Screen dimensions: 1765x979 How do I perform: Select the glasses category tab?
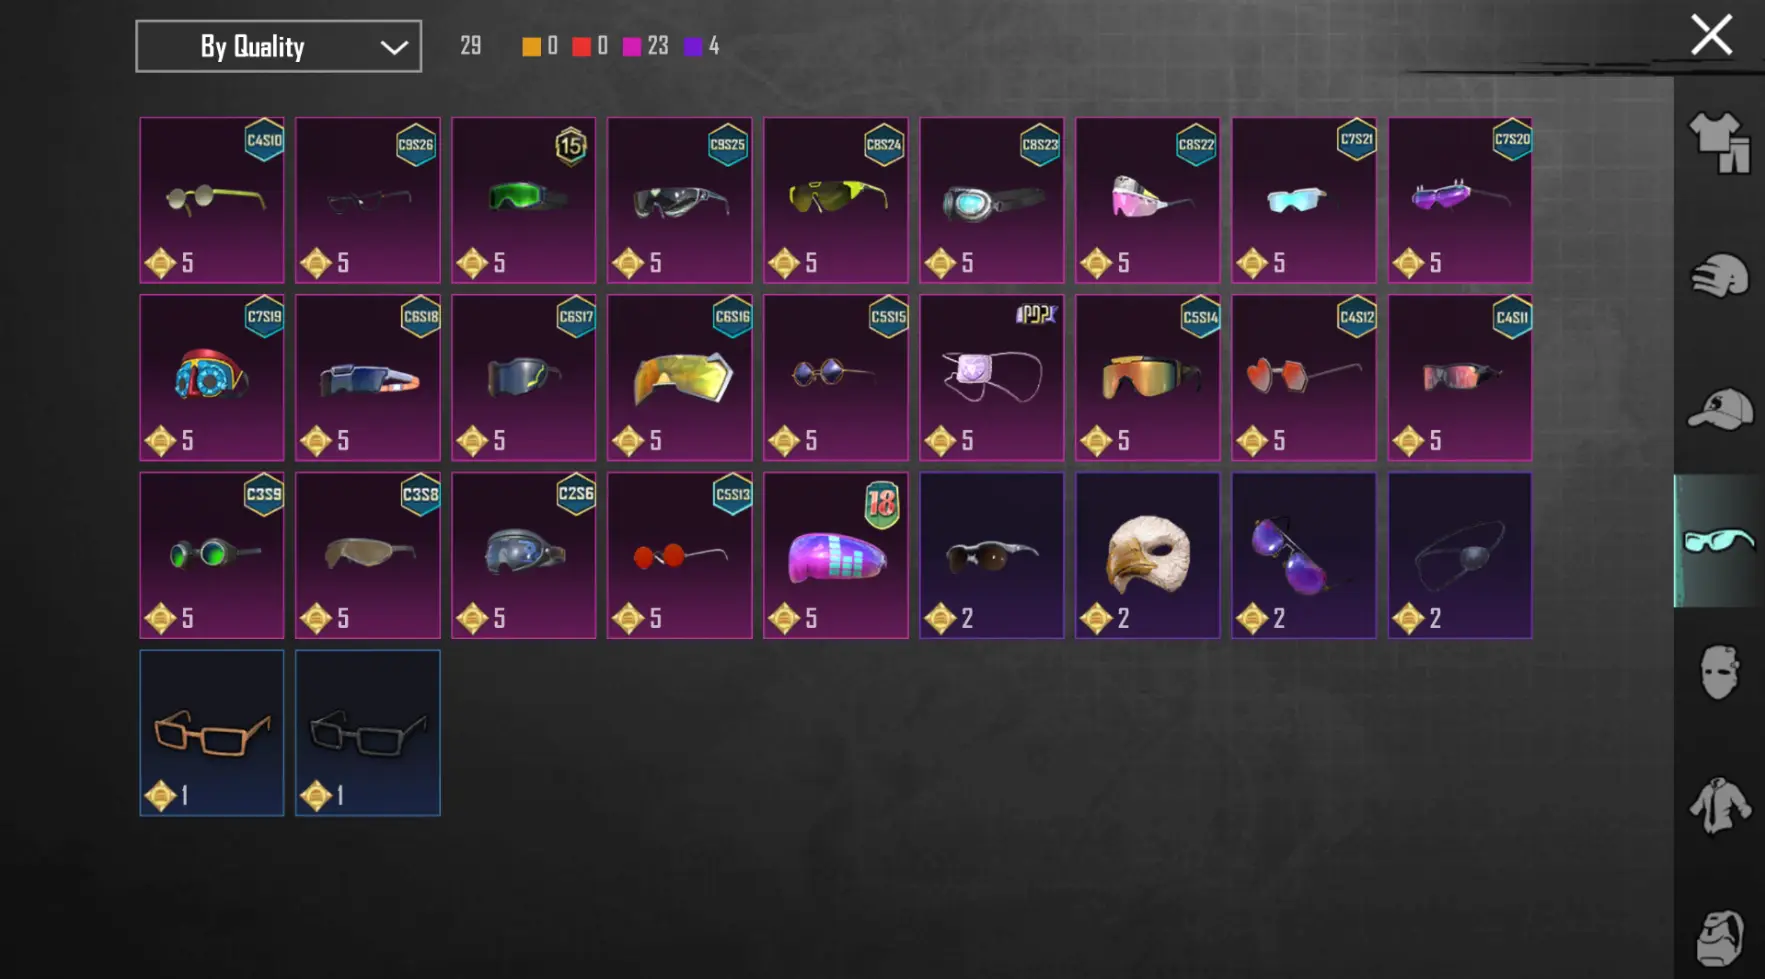click(1719, 541)
